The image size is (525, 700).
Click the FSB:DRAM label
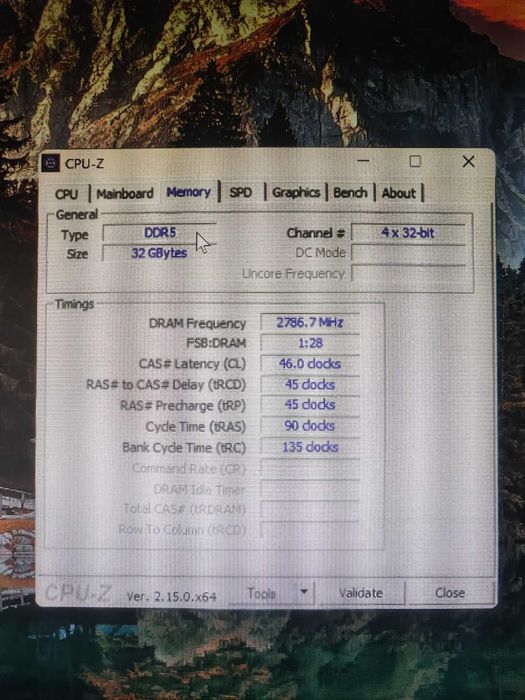pyautogui.click(x=216, y=343)
